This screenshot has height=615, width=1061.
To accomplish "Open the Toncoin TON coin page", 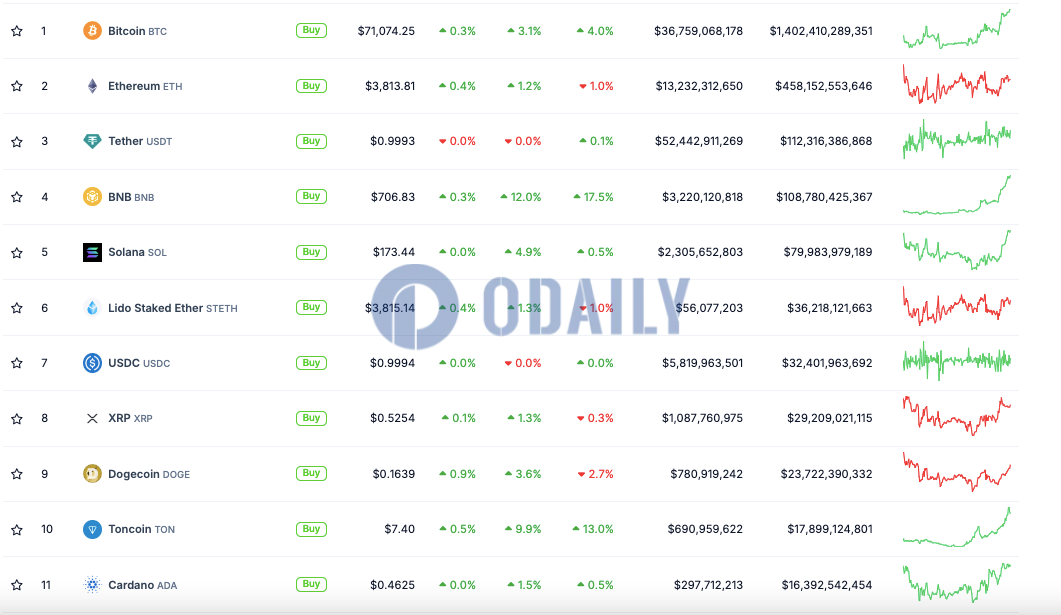I will (x=141, y=529).
